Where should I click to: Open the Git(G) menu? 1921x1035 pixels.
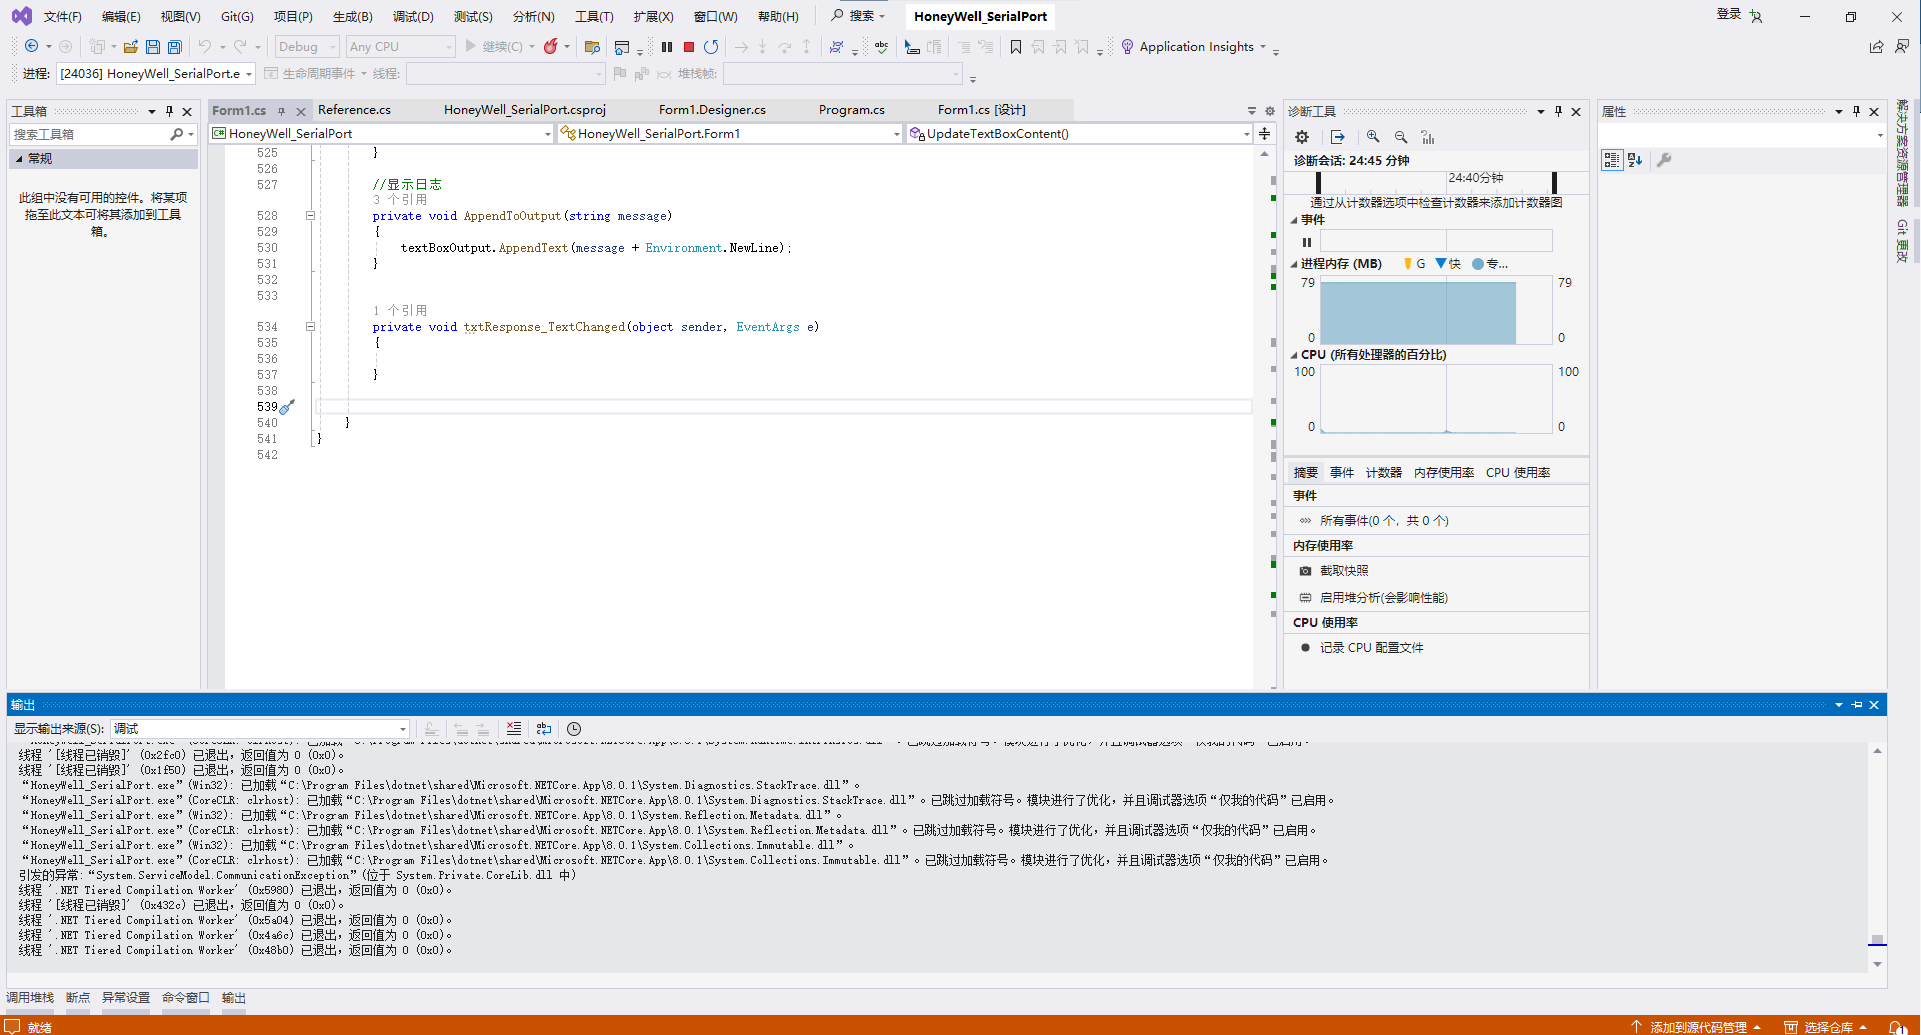click(x=237, y=16)
